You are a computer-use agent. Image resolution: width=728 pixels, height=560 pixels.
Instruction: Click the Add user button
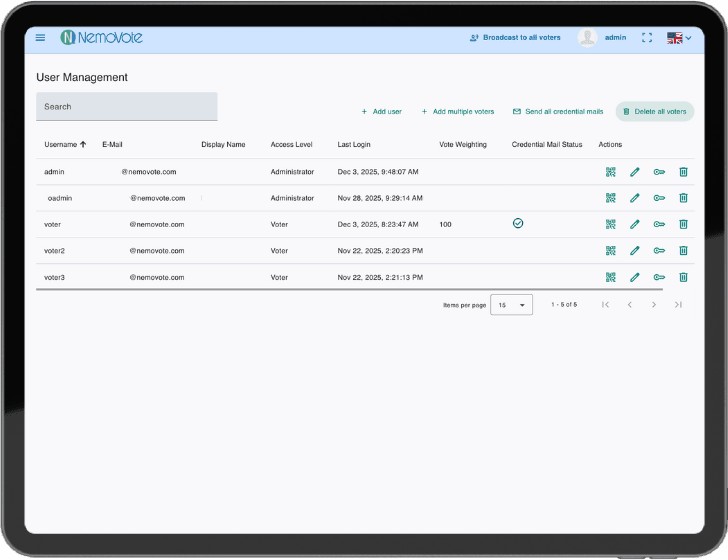381,112
